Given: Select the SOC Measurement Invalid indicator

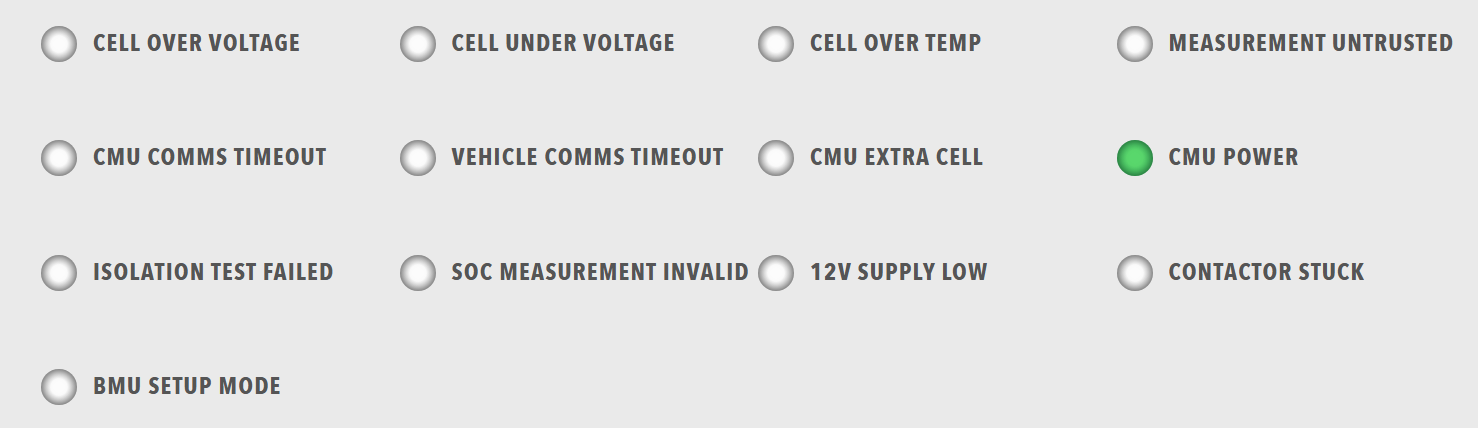Looking at the screenshot, I should pyautogui.click(x=417, y=272).
